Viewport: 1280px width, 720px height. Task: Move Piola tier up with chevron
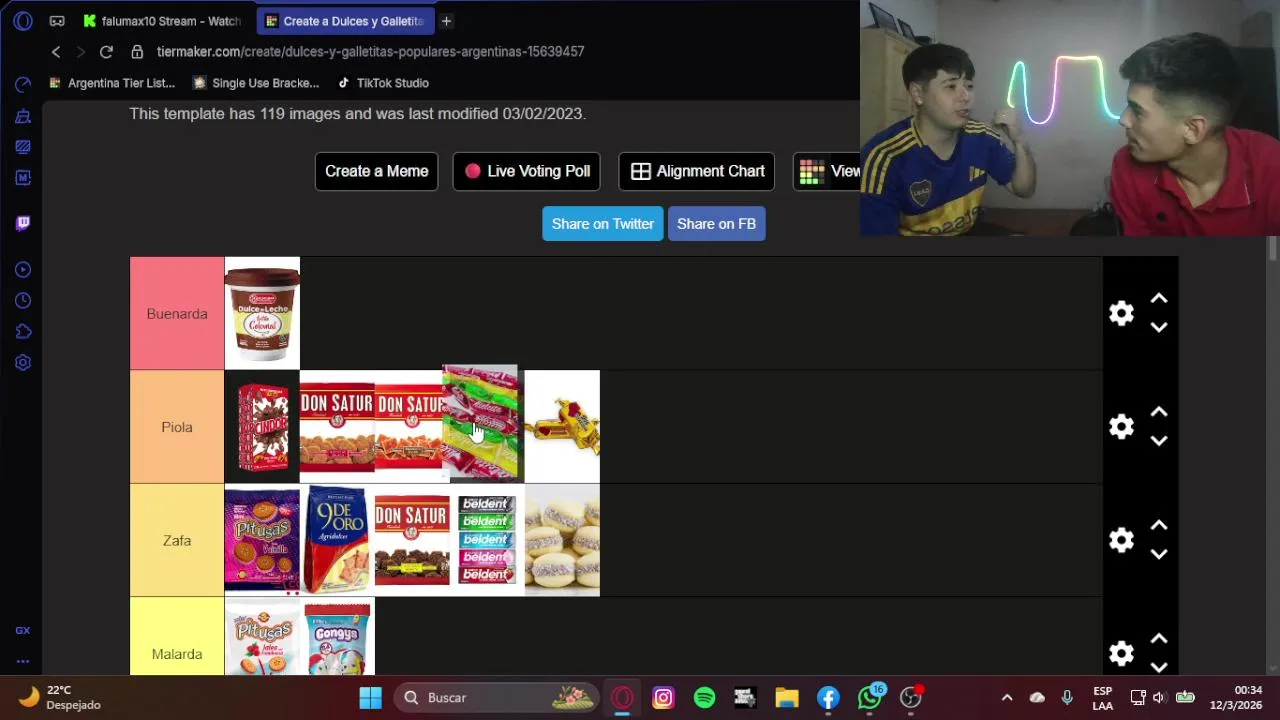[1159, 412]
